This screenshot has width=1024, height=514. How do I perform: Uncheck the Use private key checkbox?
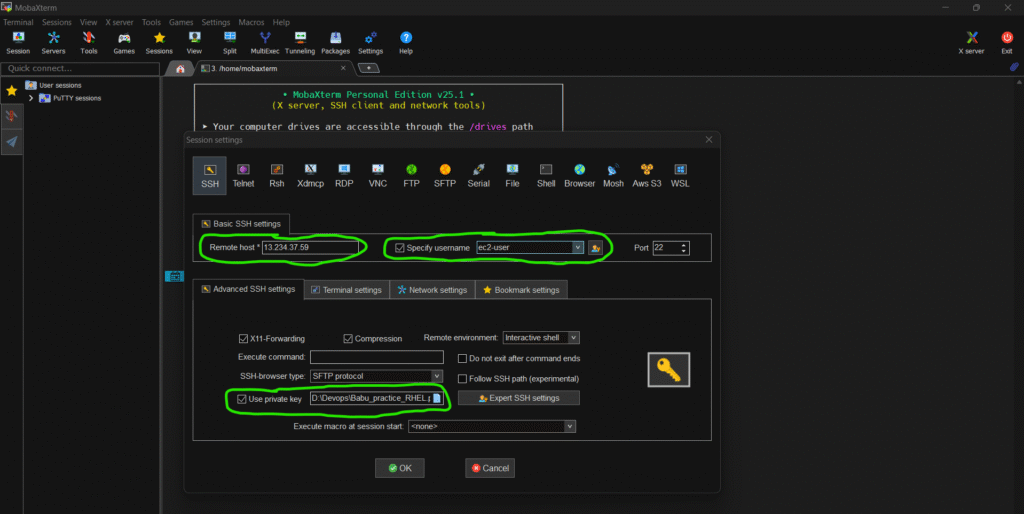click(242, 399)
